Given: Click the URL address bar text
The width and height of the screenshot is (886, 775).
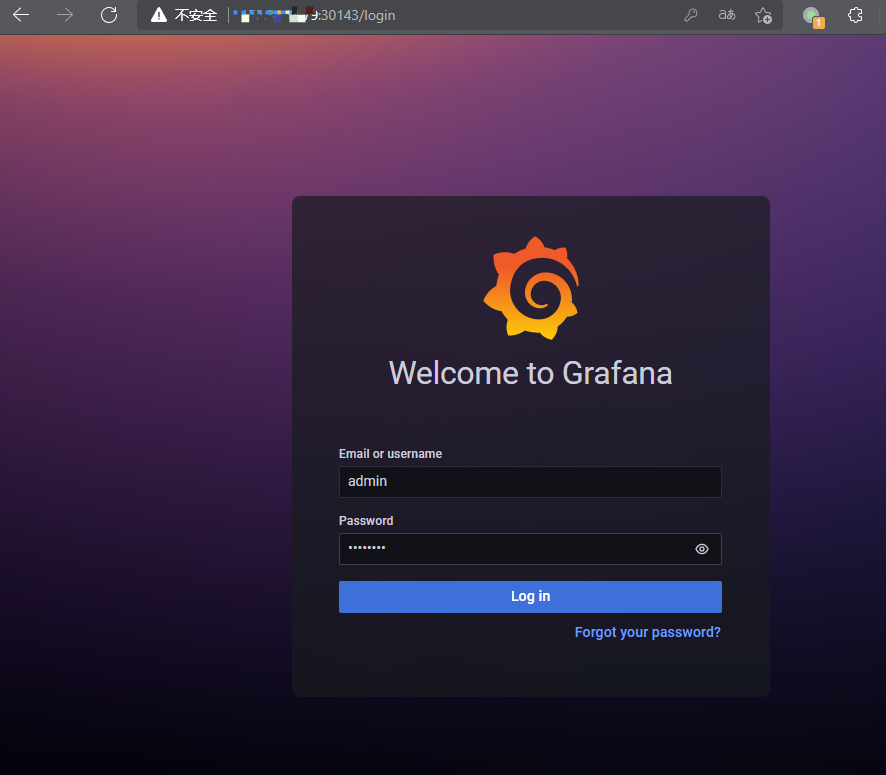Looking at the screenshot, I should tap(314, 15).
